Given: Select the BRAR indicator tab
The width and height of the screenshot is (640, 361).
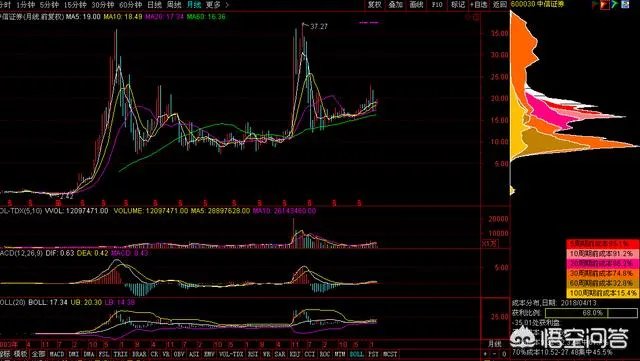Looking at the screenshot, I should coord(139,354).
